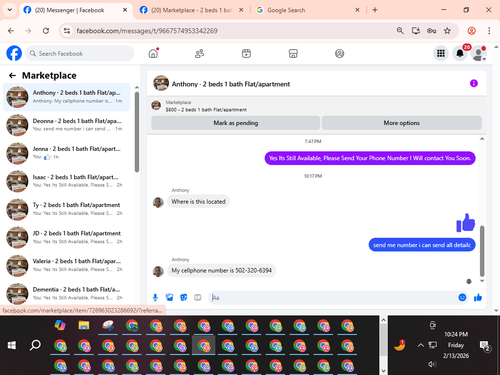View site information icon in address bar
The image size is (500, 375).
(67, 31)
